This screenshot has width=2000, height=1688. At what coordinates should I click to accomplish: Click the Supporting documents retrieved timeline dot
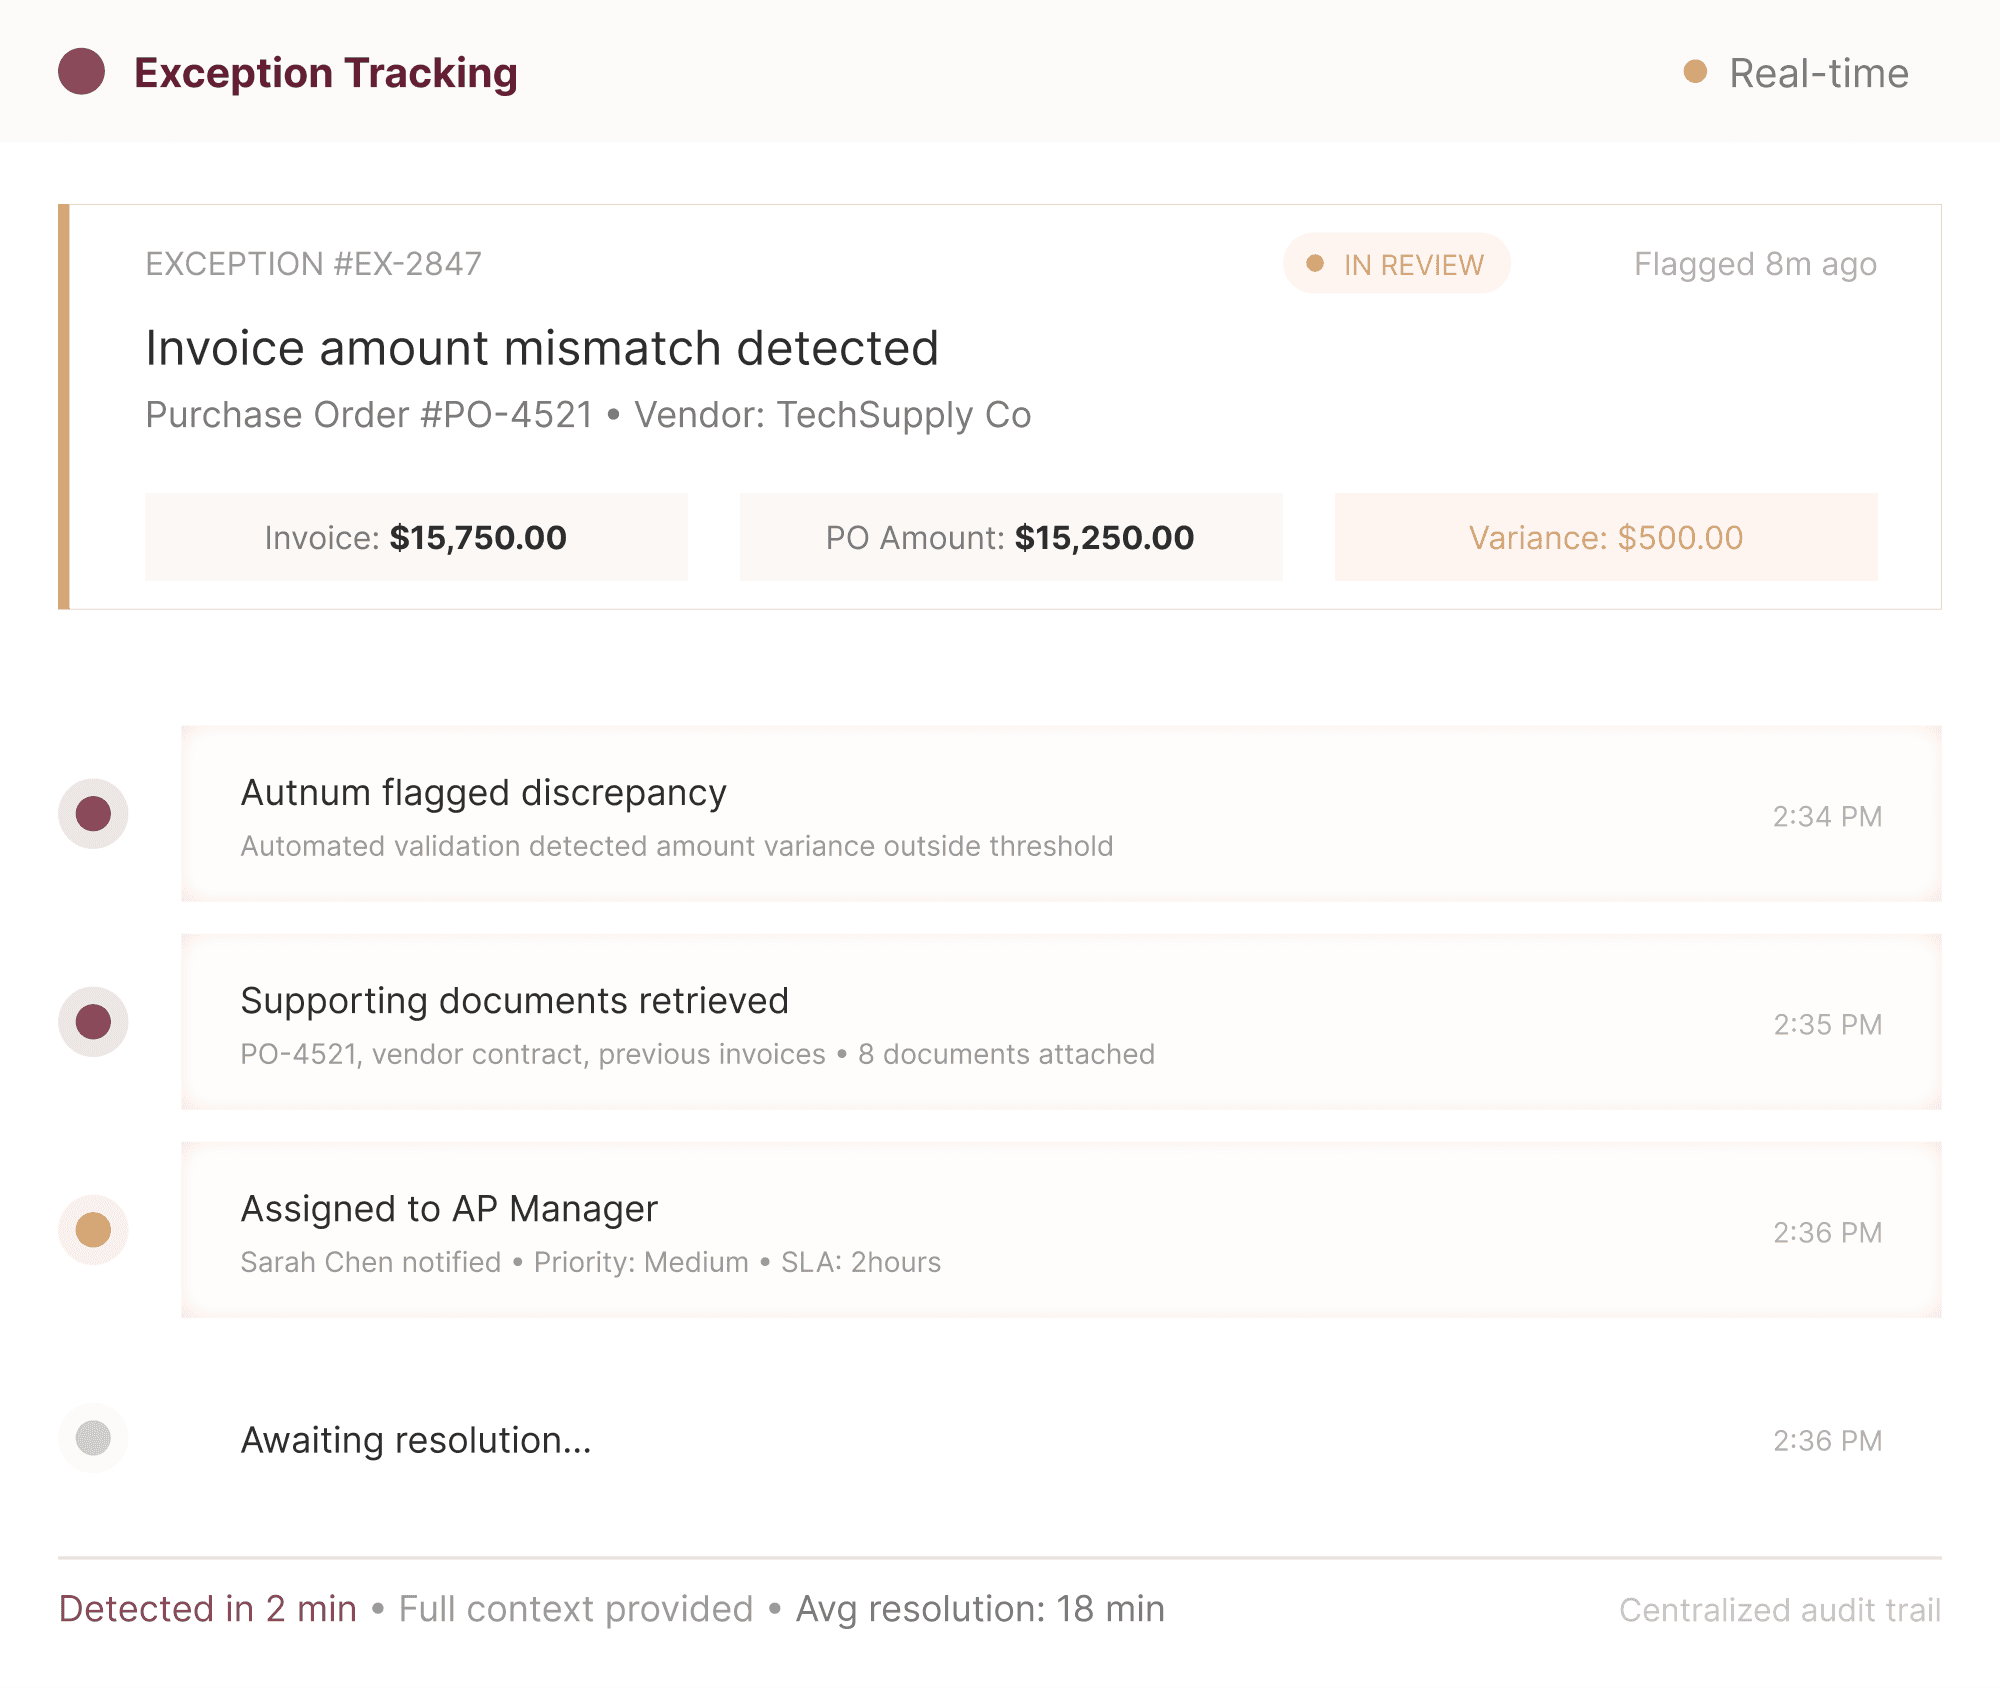click(93, 1022)
